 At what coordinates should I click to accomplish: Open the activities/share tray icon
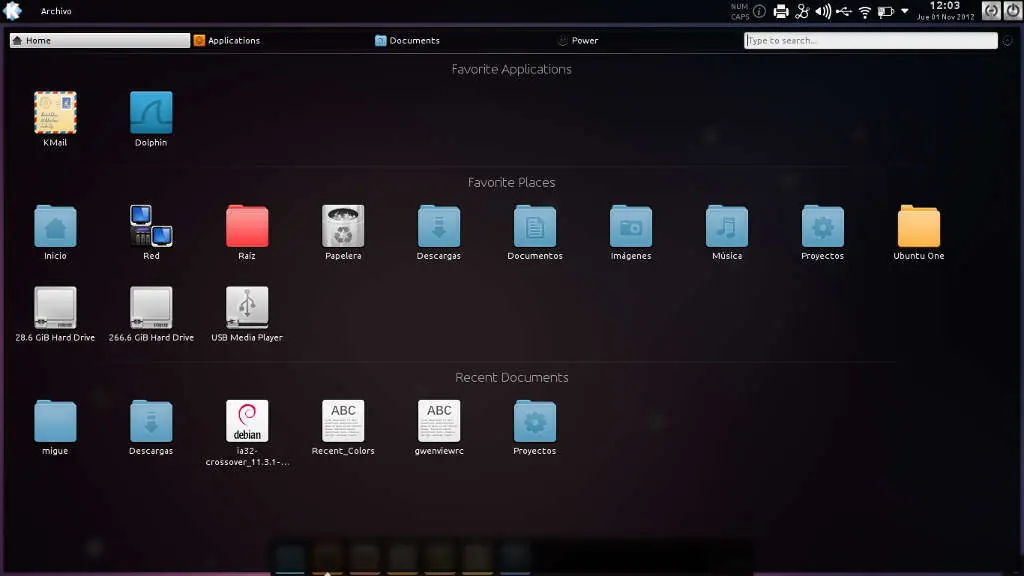point(803,11)
